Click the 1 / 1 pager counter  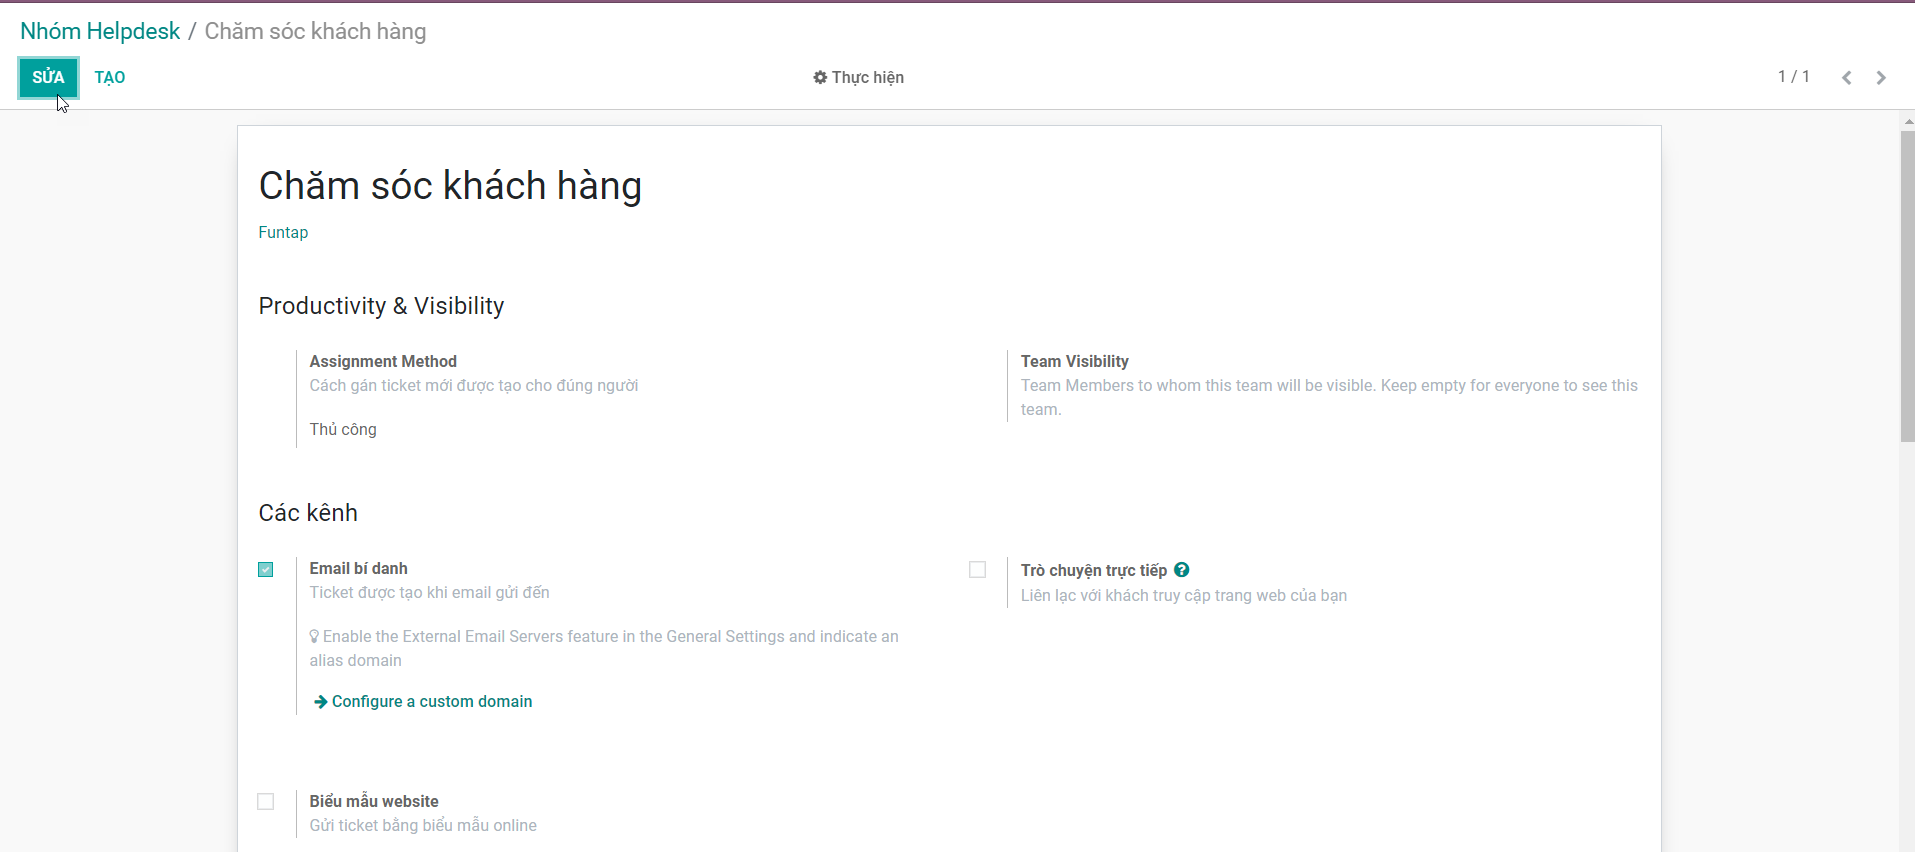click(1793, 77)
